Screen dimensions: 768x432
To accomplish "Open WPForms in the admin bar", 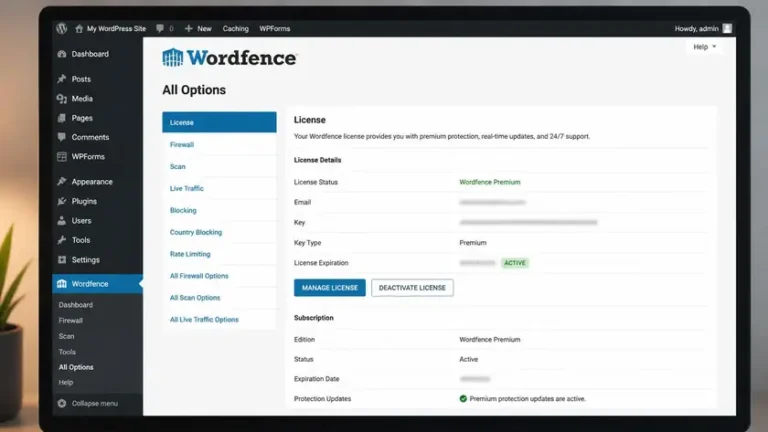I will click(275, 28).
